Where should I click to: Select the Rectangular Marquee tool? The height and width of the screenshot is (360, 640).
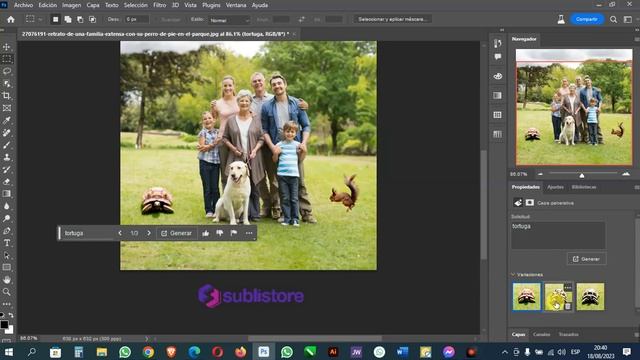7,59
